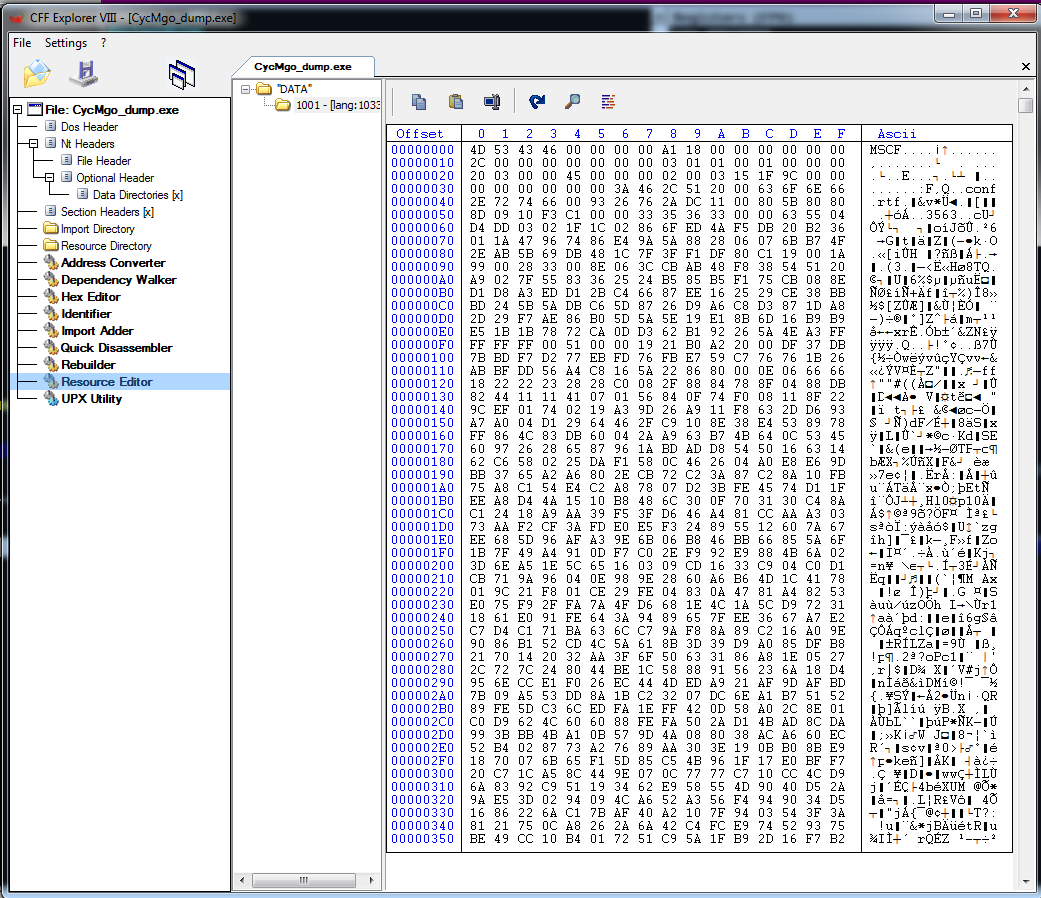This screenshot has width=1041, height=898.
Task: Click the Dependency Walker tool icon
Action: [x=51, y=279]
